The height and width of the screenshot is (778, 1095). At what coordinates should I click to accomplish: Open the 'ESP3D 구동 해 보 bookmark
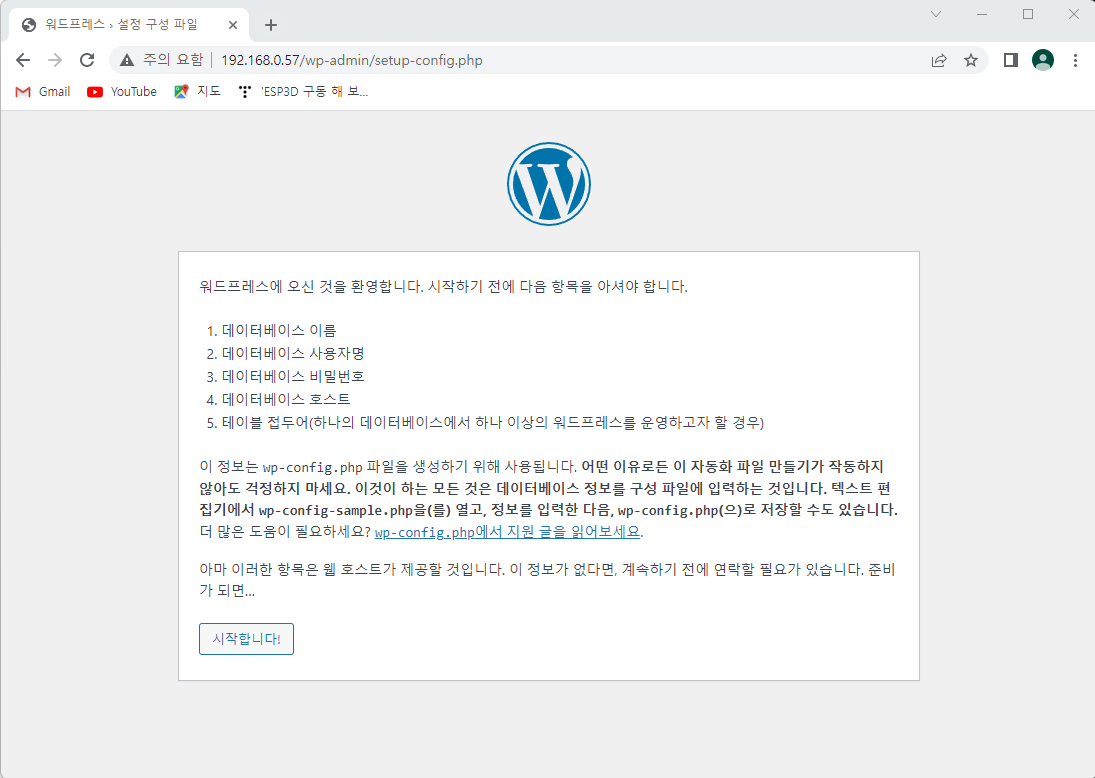pyautogui.click(x=303, y=91)
